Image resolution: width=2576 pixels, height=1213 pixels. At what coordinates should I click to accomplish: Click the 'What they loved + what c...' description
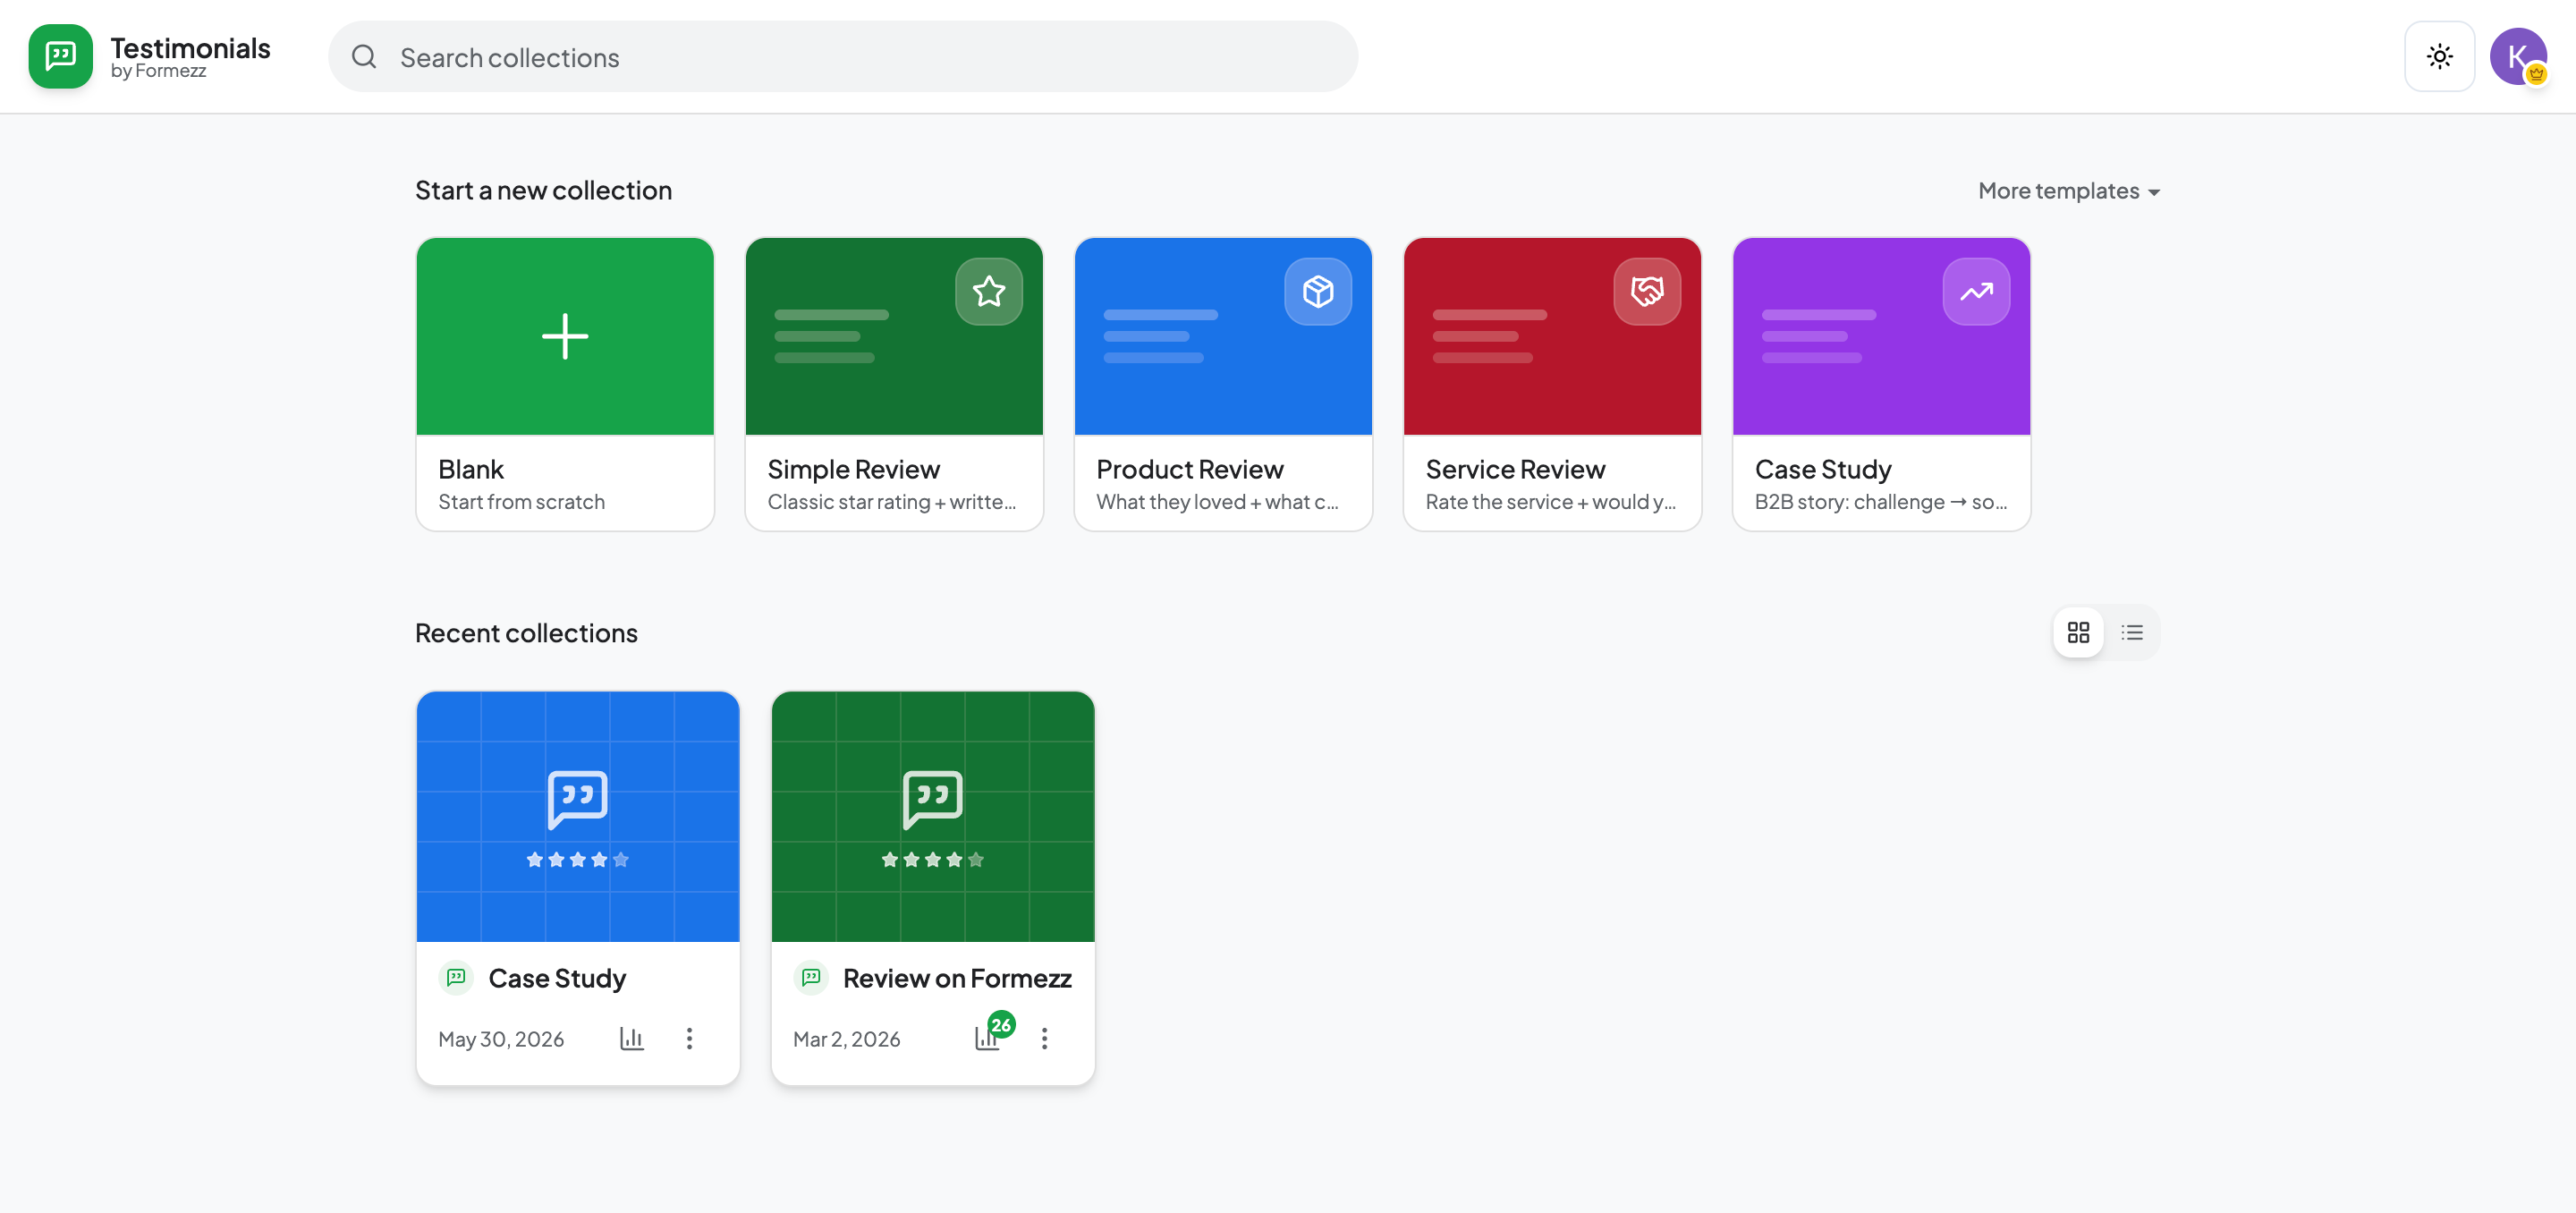(x=1217, y=502)
